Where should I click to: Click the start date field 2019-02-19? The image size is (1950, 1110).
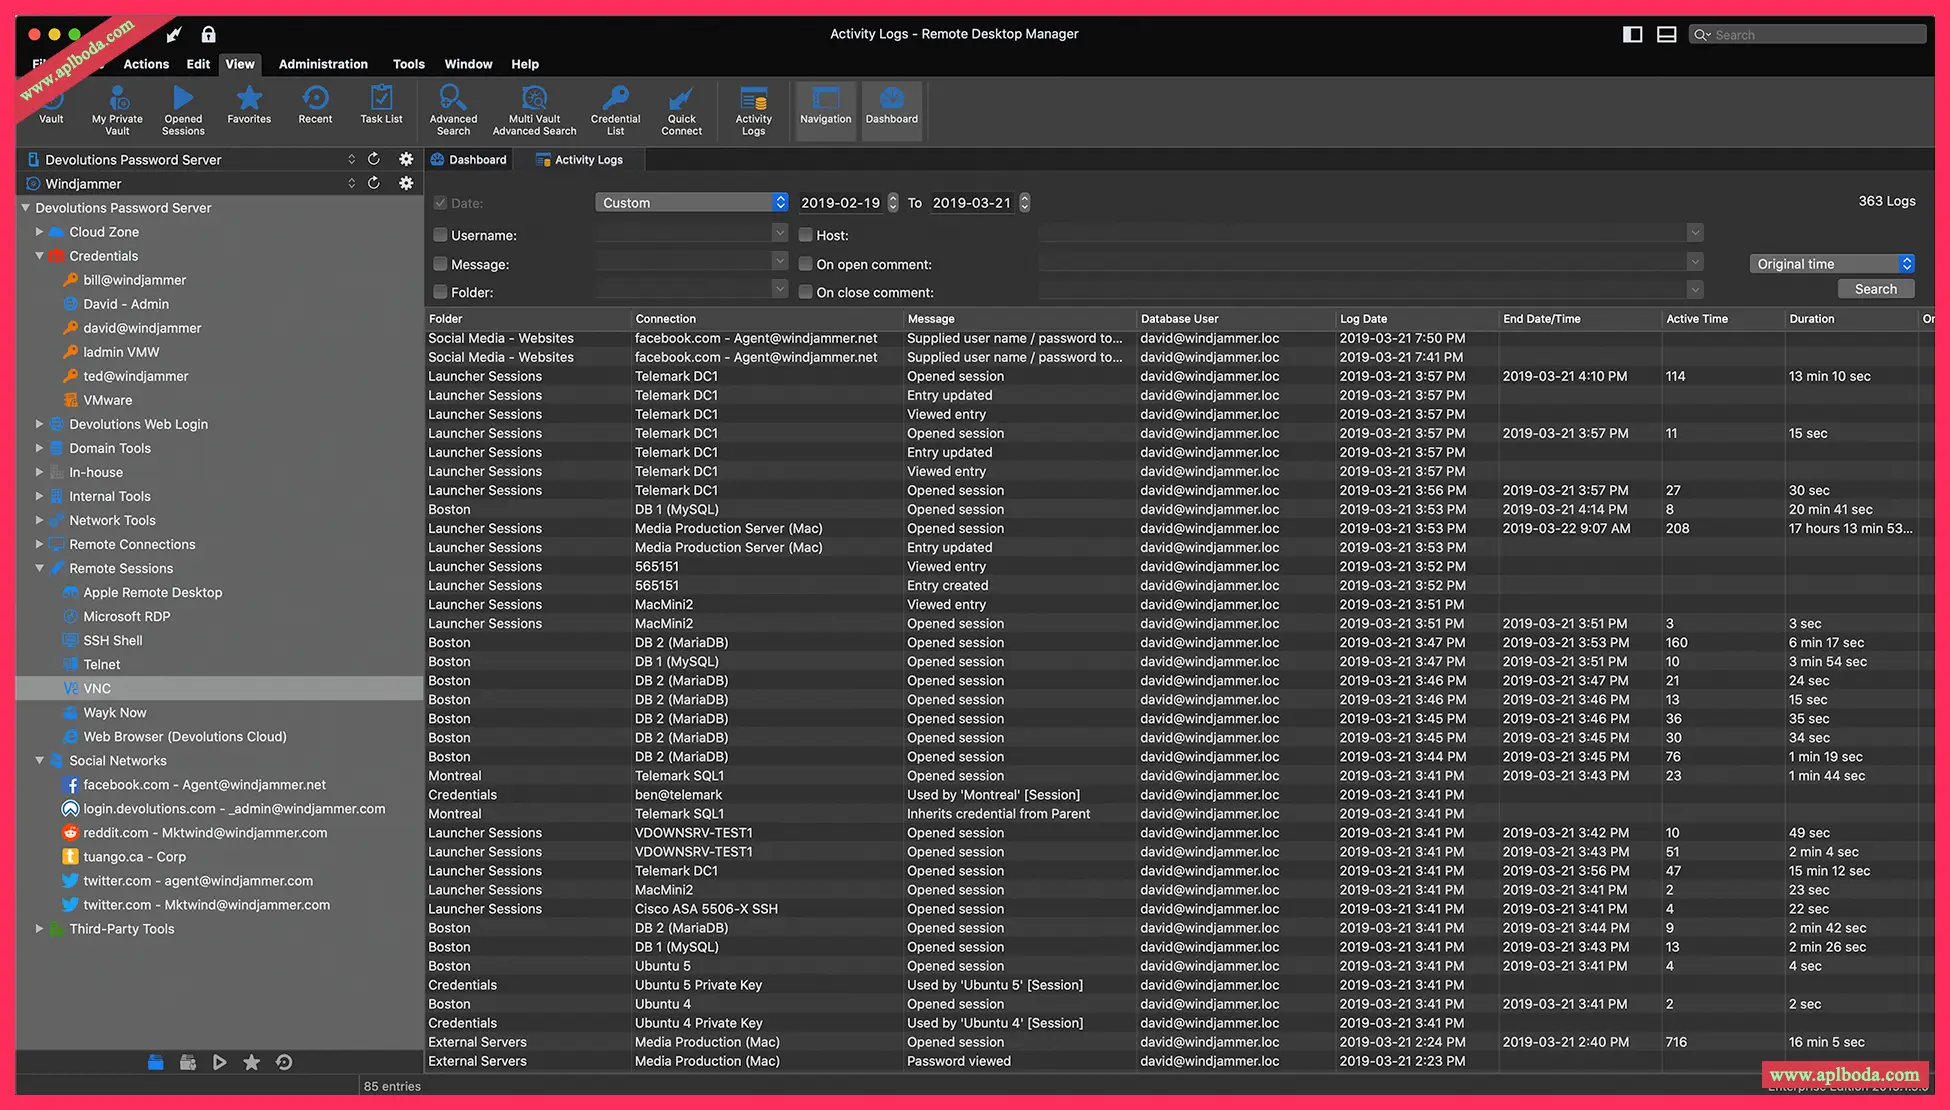(x=841, y=203)
